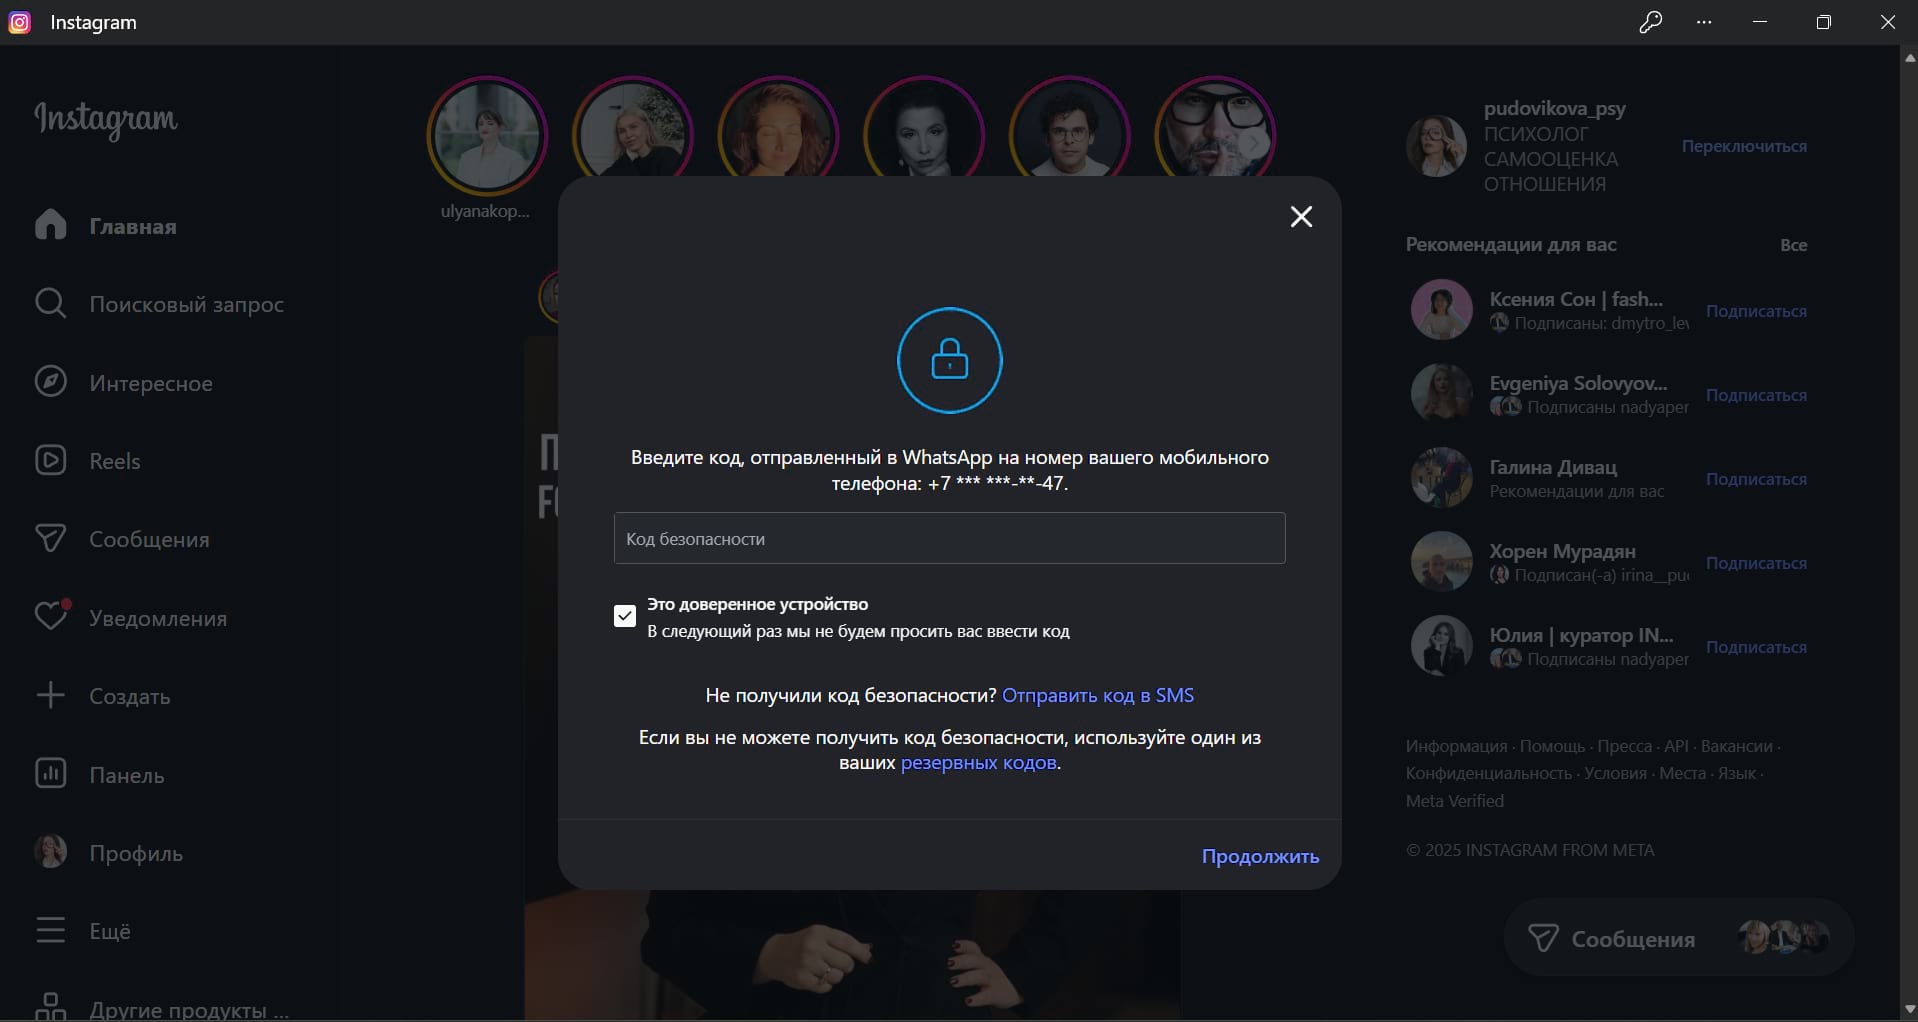Click the Код безопасности input field
This screenshot has width=1918, height=1022.
click(x=949, y=539)
